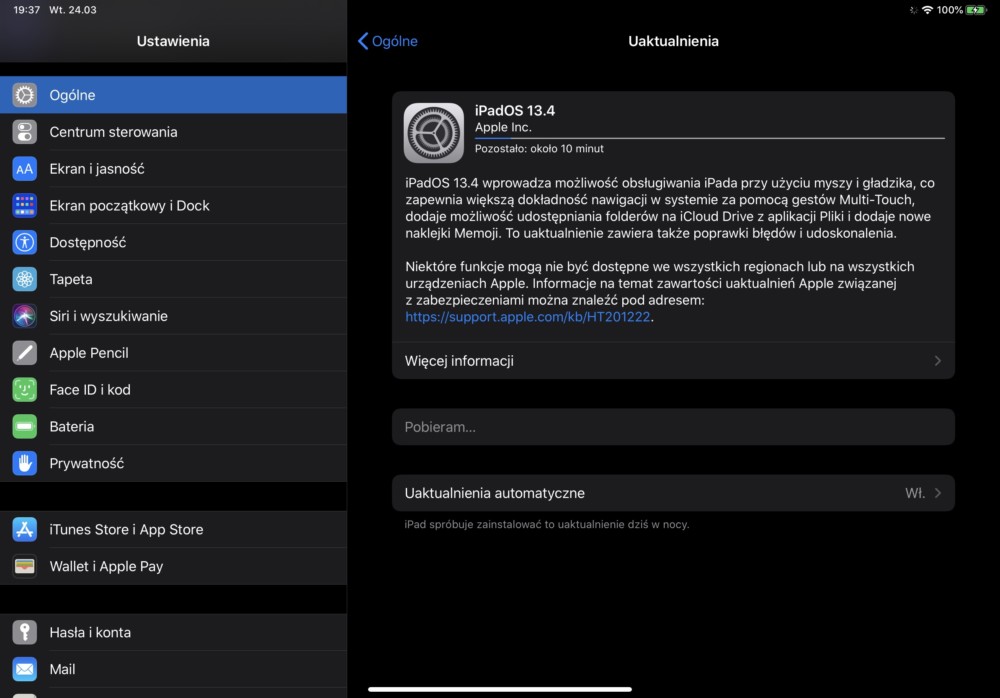Tap the iTunes Store i App Store icon
The image size is (1000, 698).
(x=24, y=530)
